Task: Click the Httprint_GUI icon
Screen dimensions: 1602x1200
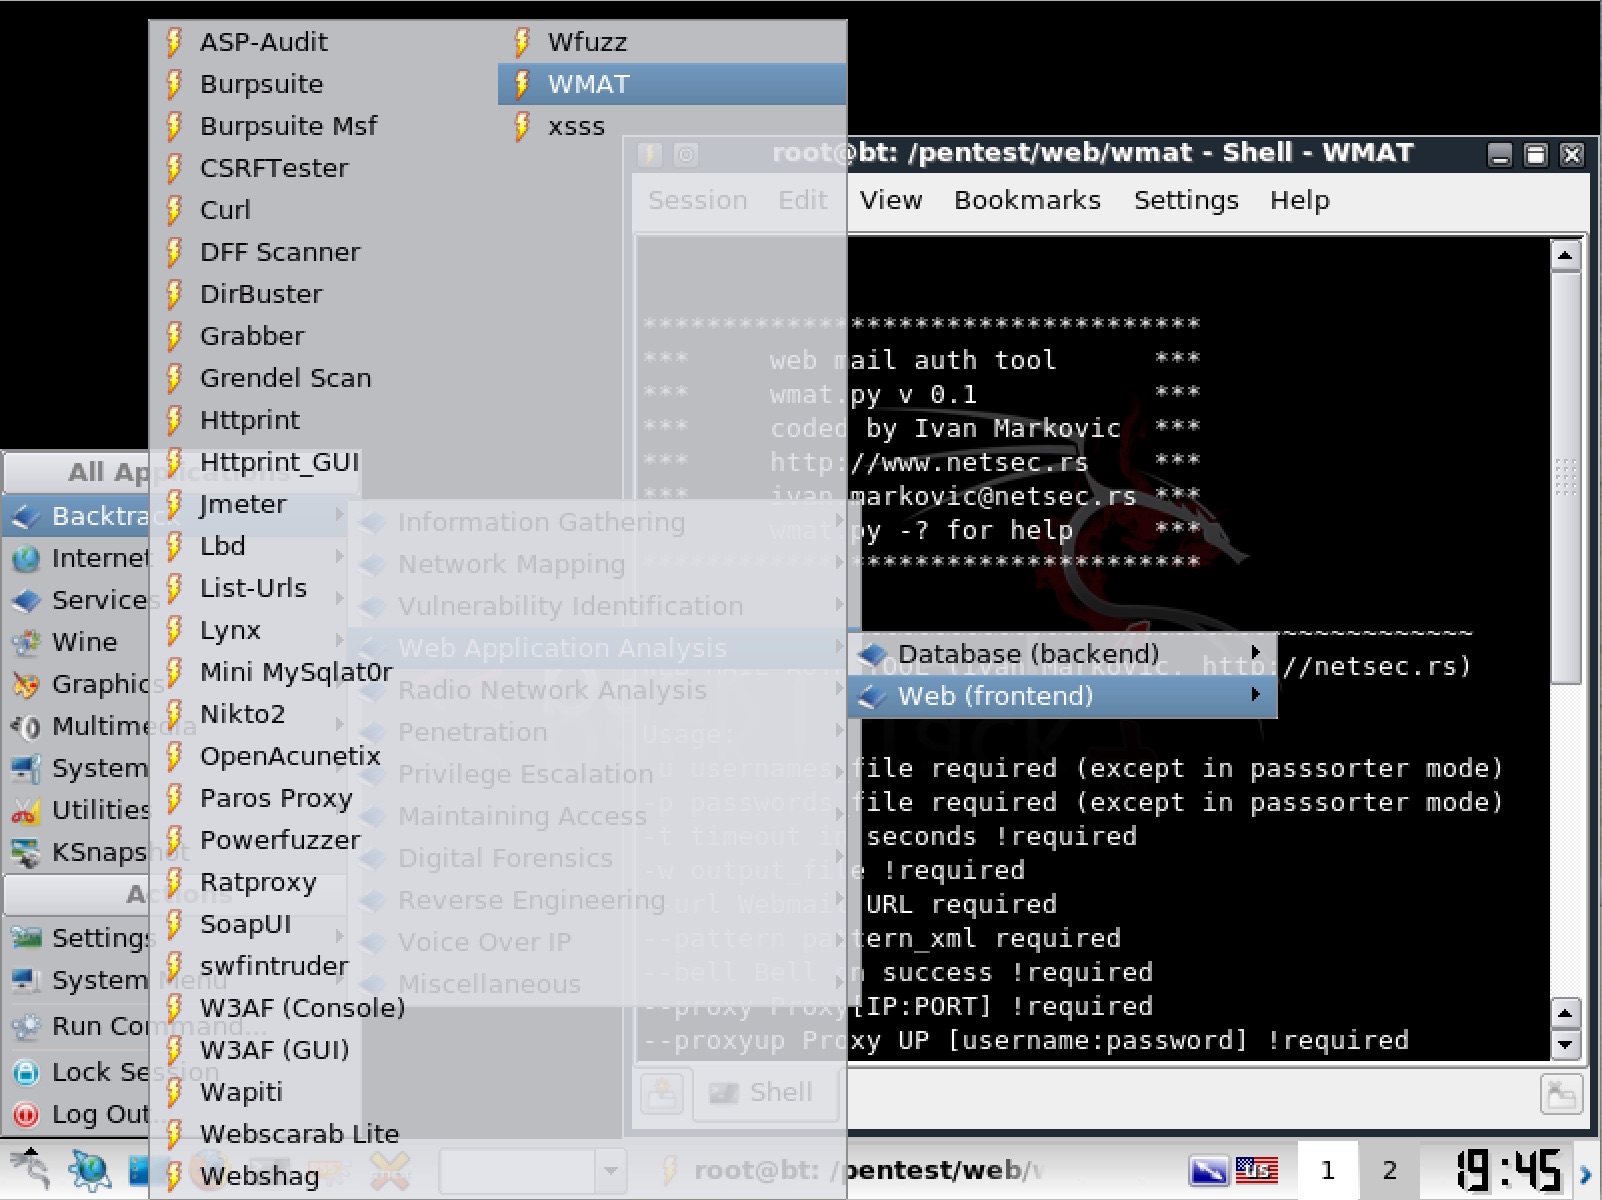Action: (x=174, y=462)
